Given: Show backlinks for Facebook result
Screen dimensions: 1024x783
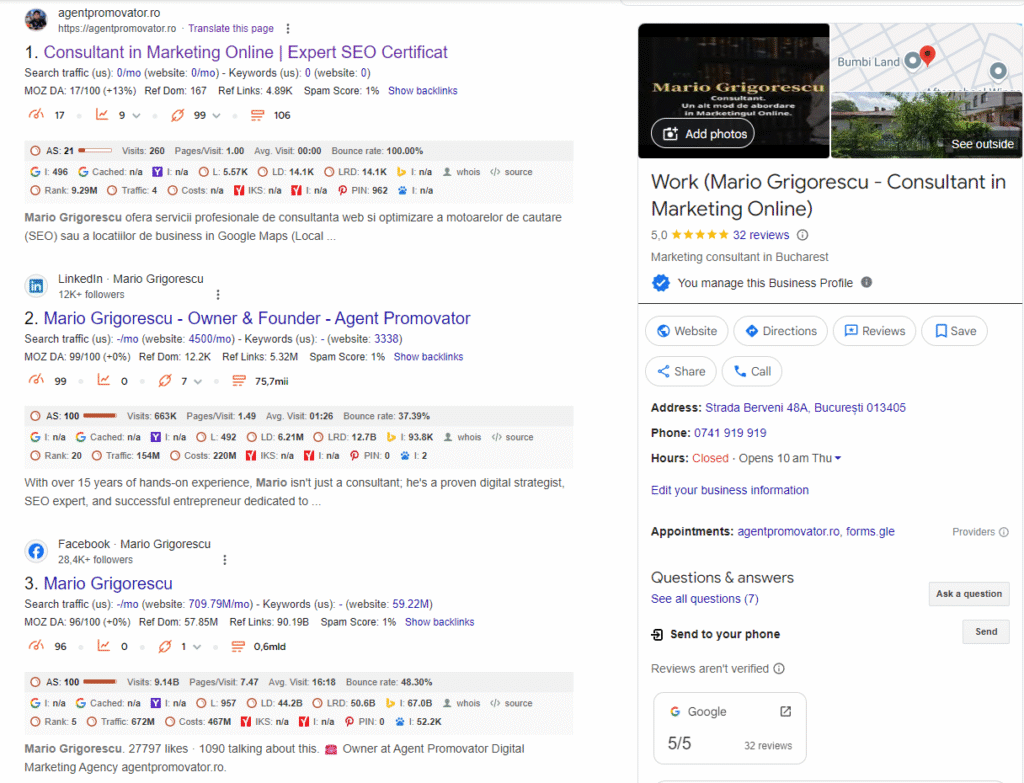Looking at the screenshot, I should tap(440, 622).
